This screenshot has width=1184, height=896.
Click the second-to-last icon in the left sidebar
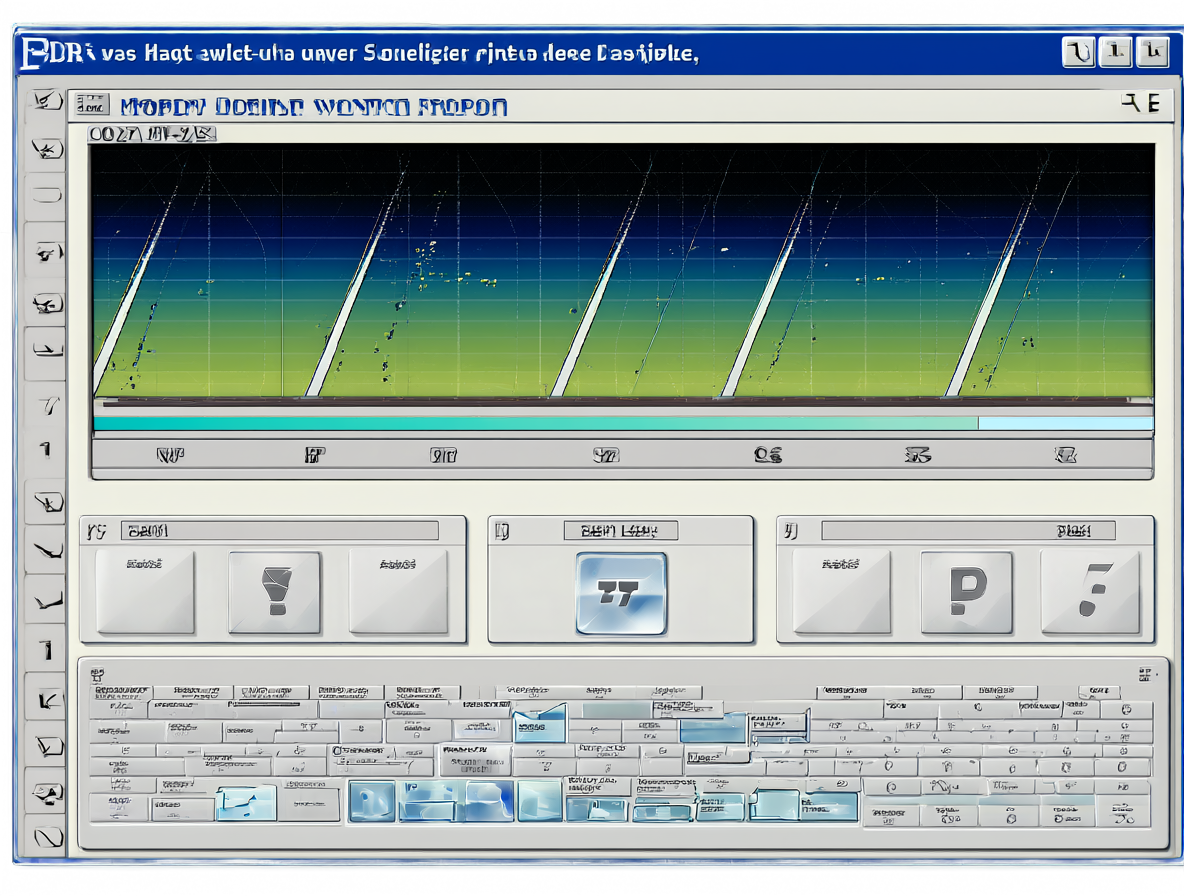point(48,793)
